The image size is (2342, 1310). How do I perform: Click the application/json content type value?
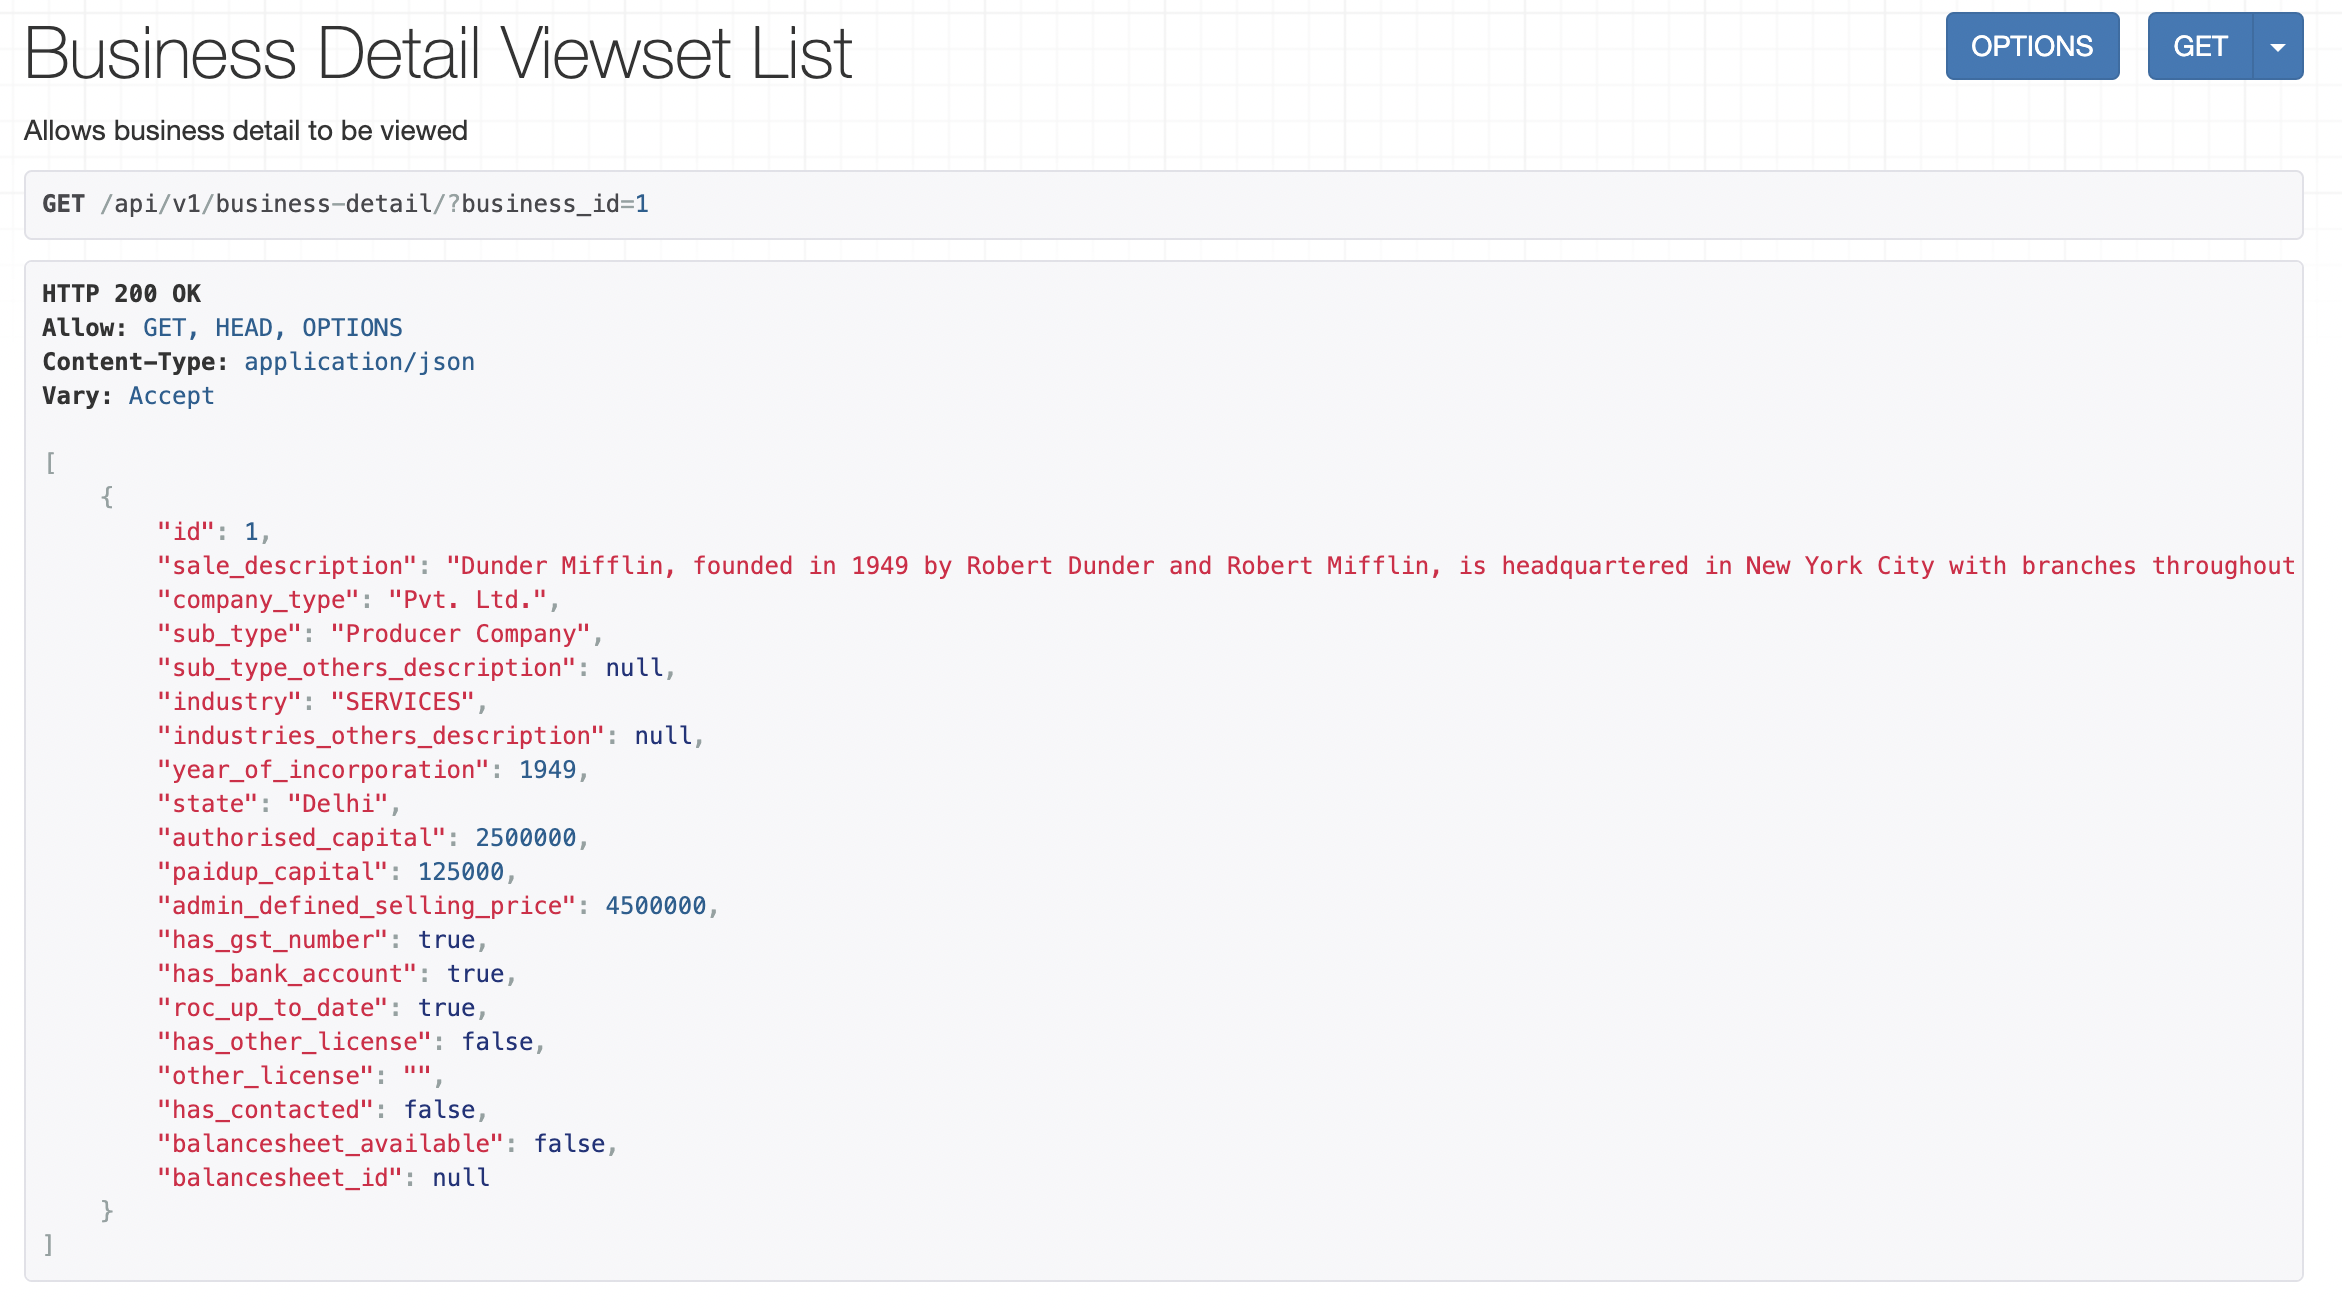tap(359, 362)
